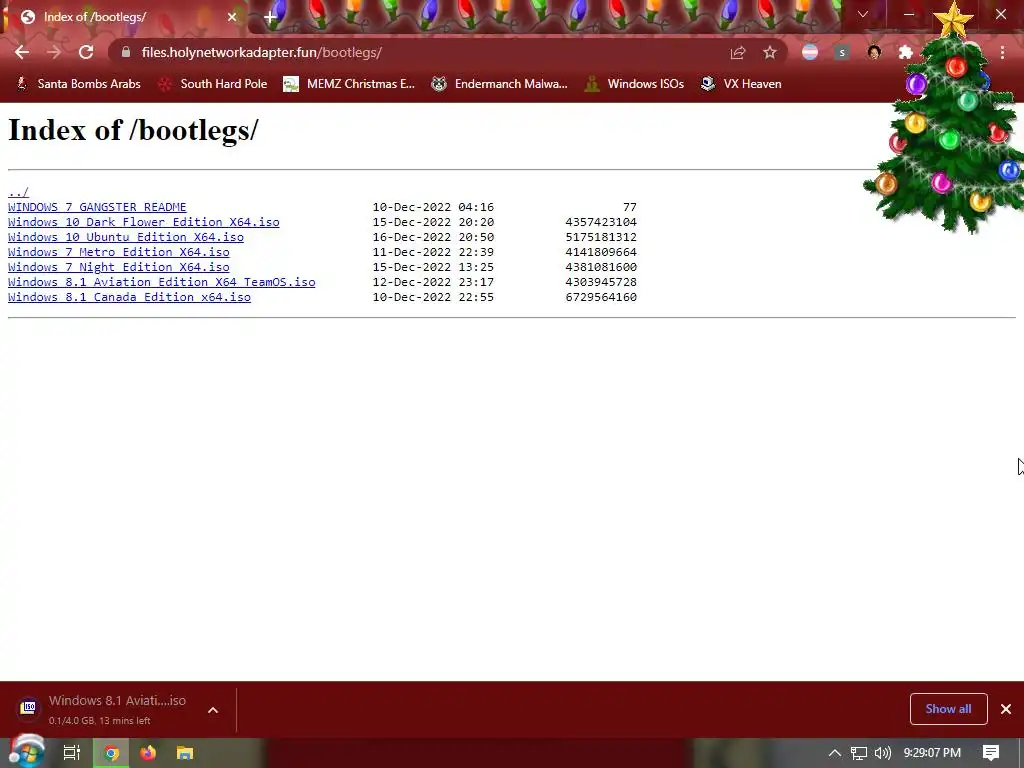This screenshot has height=768, width=1024.
Task: Open the tab search dropdown chevron
Action: coord(863,14)
